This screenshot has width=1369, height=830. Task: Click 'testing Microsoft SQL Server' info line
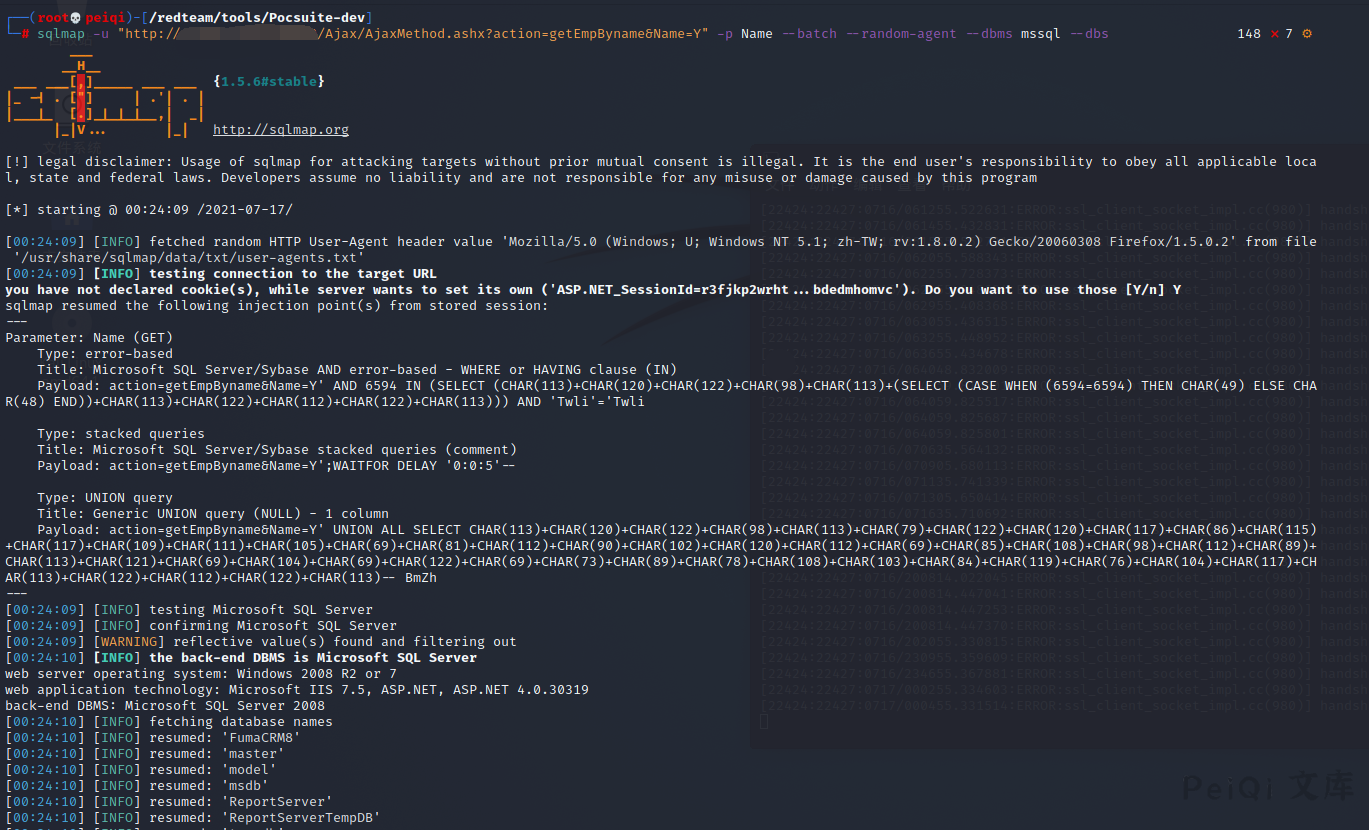(189, 610)
